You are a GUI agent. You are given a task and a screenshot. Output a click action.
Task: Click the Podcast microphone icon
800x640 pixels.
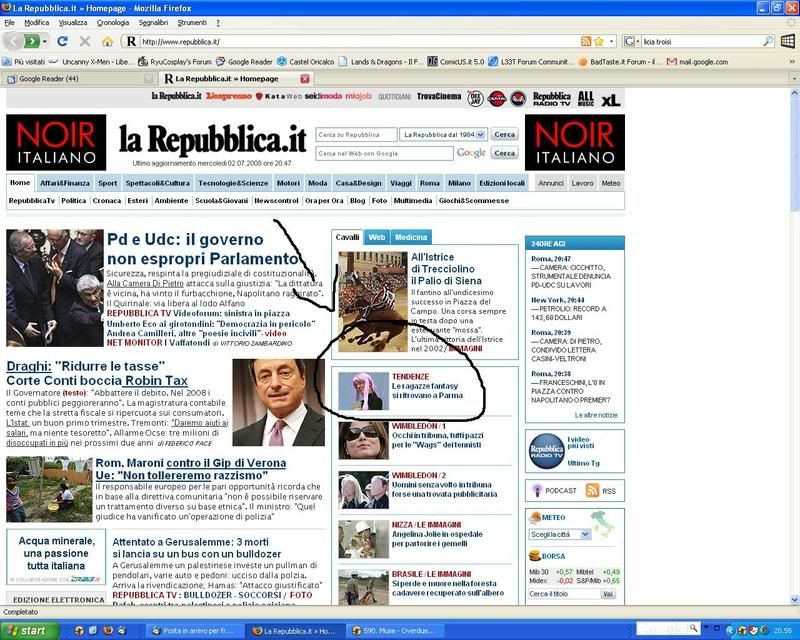(536, 490)
